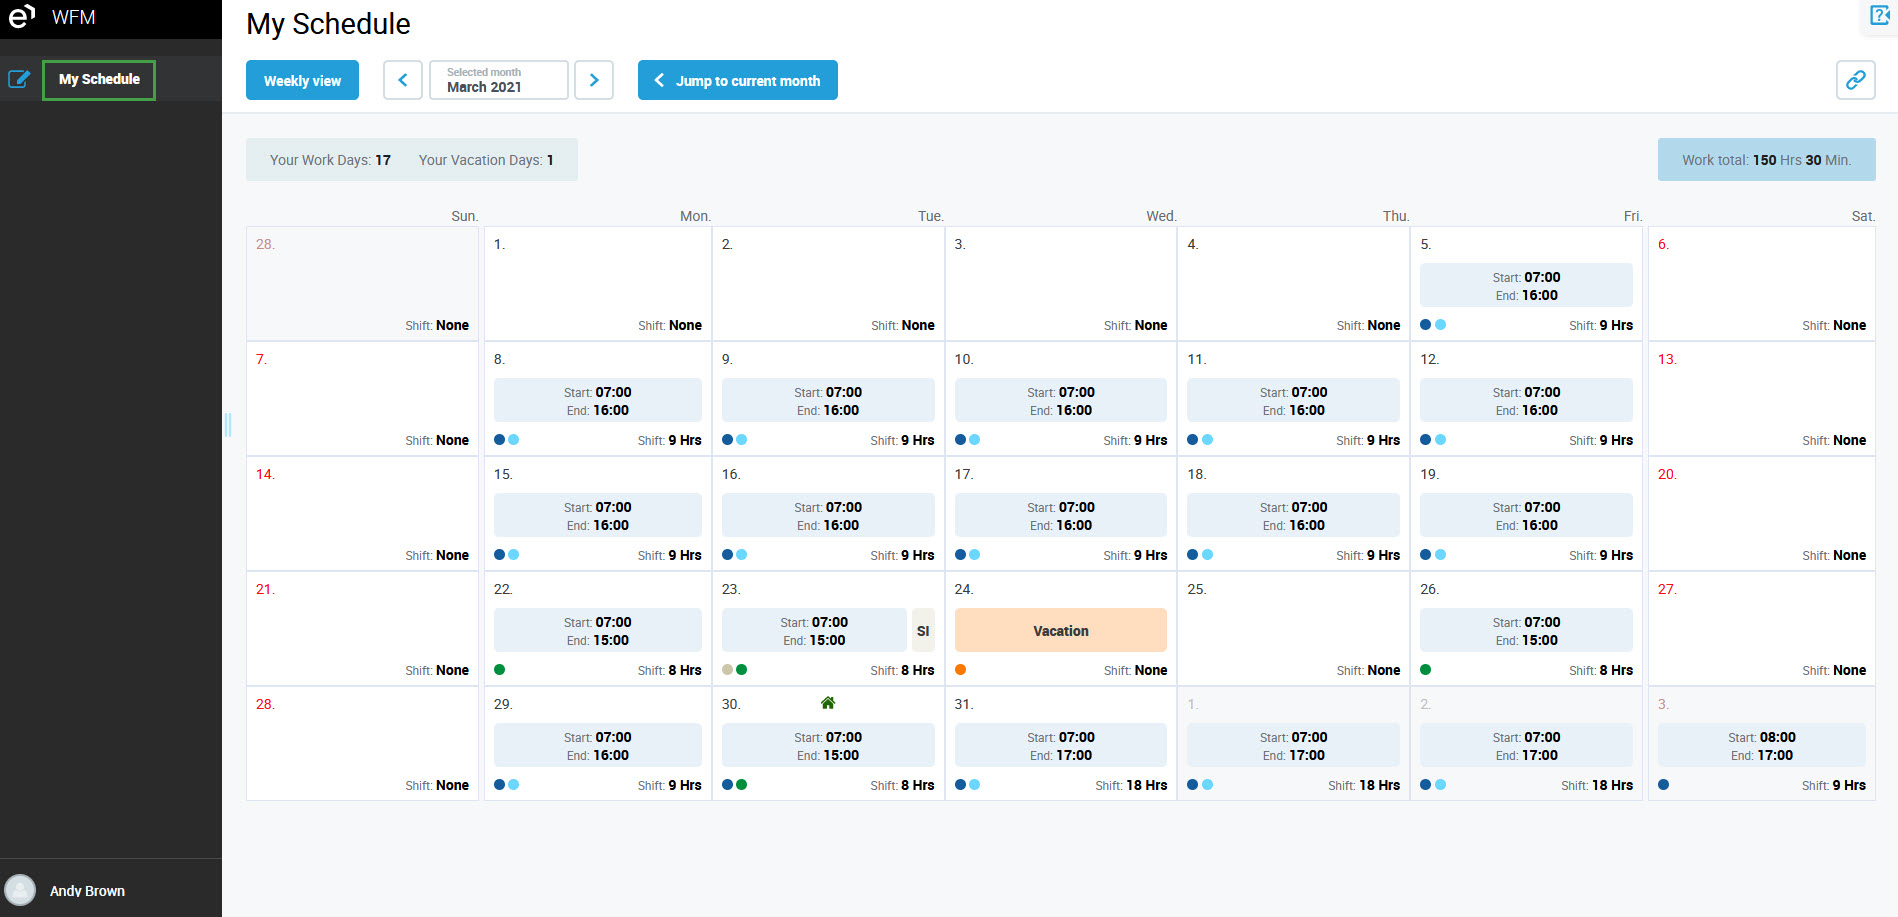The height and width of the screenshot is (917, 1898).
Task: Go to the previous month
Action: 403,80
